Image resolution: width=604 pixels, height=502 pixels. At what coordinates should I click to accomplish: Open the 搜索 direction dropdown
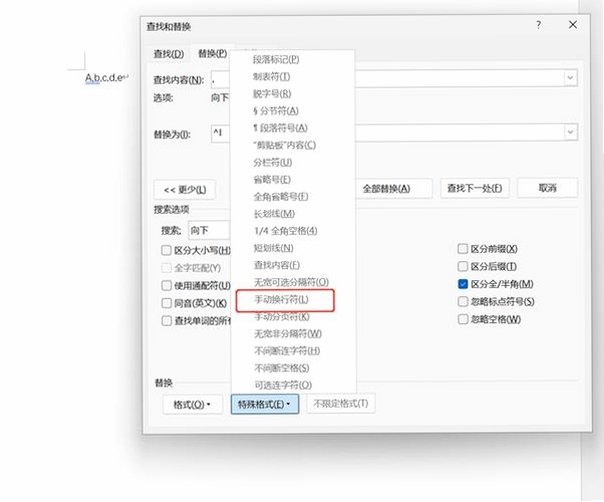(210, 230)
